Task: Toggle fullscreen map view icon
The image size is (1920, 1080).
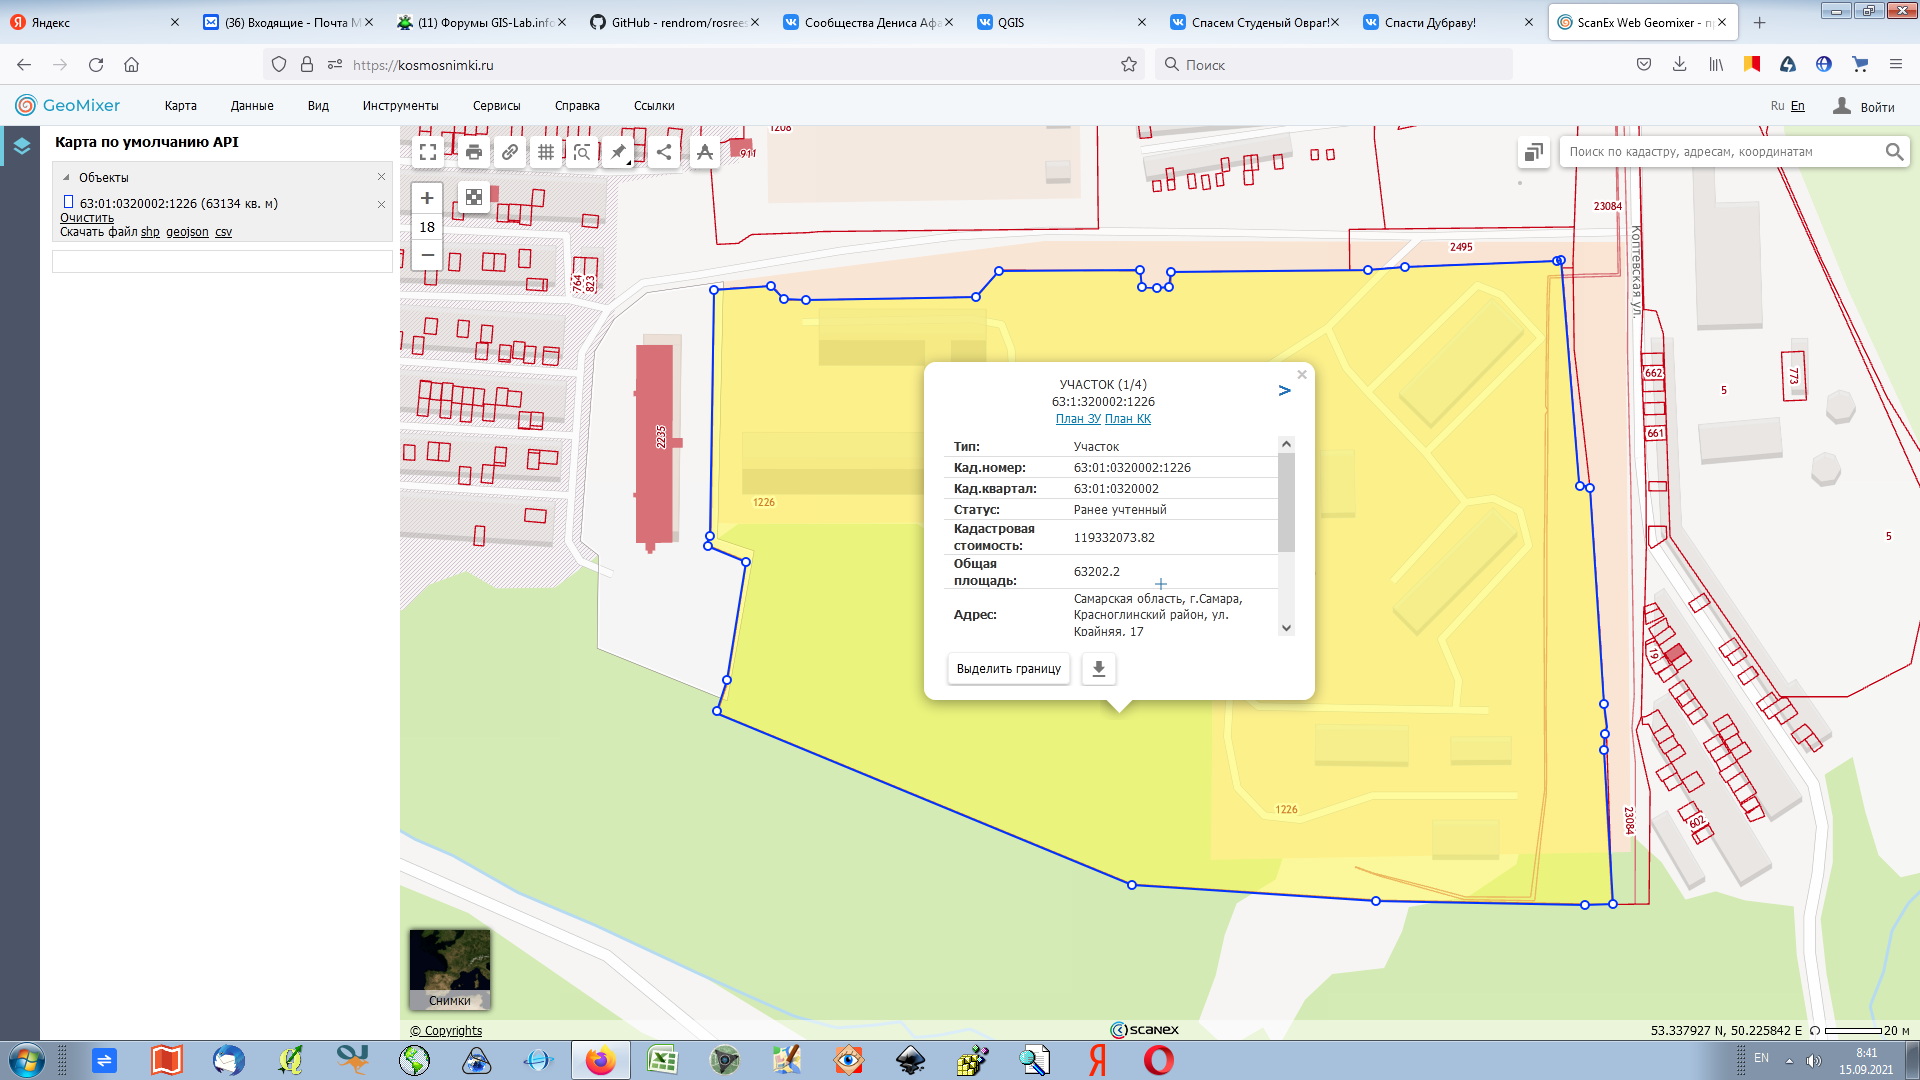Action: pos(428,152)
